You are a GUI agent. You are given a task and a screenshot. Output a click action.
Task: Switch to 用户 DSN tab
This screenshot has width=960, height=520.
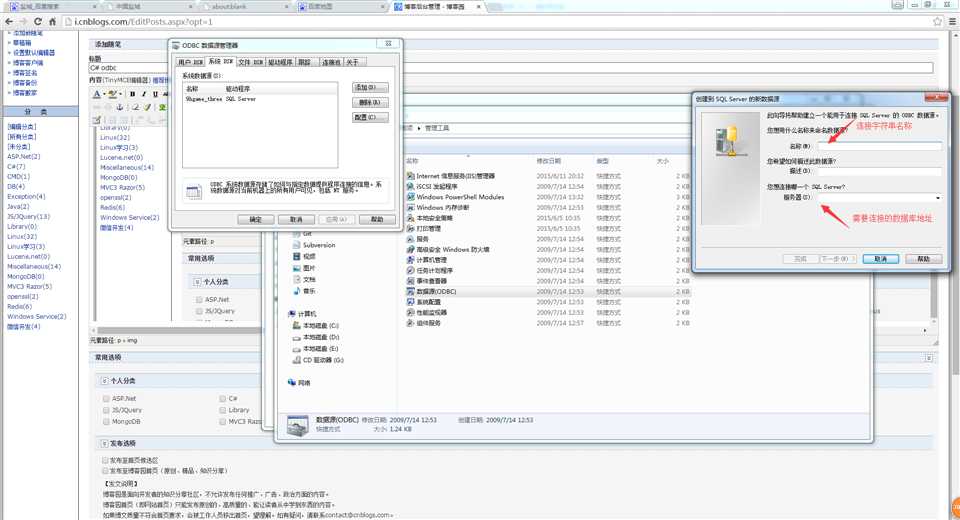(x=190, y=62)
